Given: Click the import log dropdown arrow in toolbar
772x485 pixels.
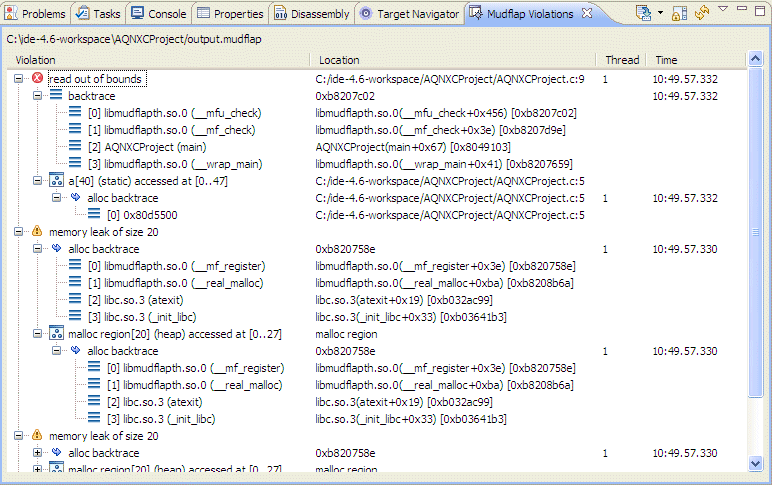Looking at the screenshot, I should 661,14.
